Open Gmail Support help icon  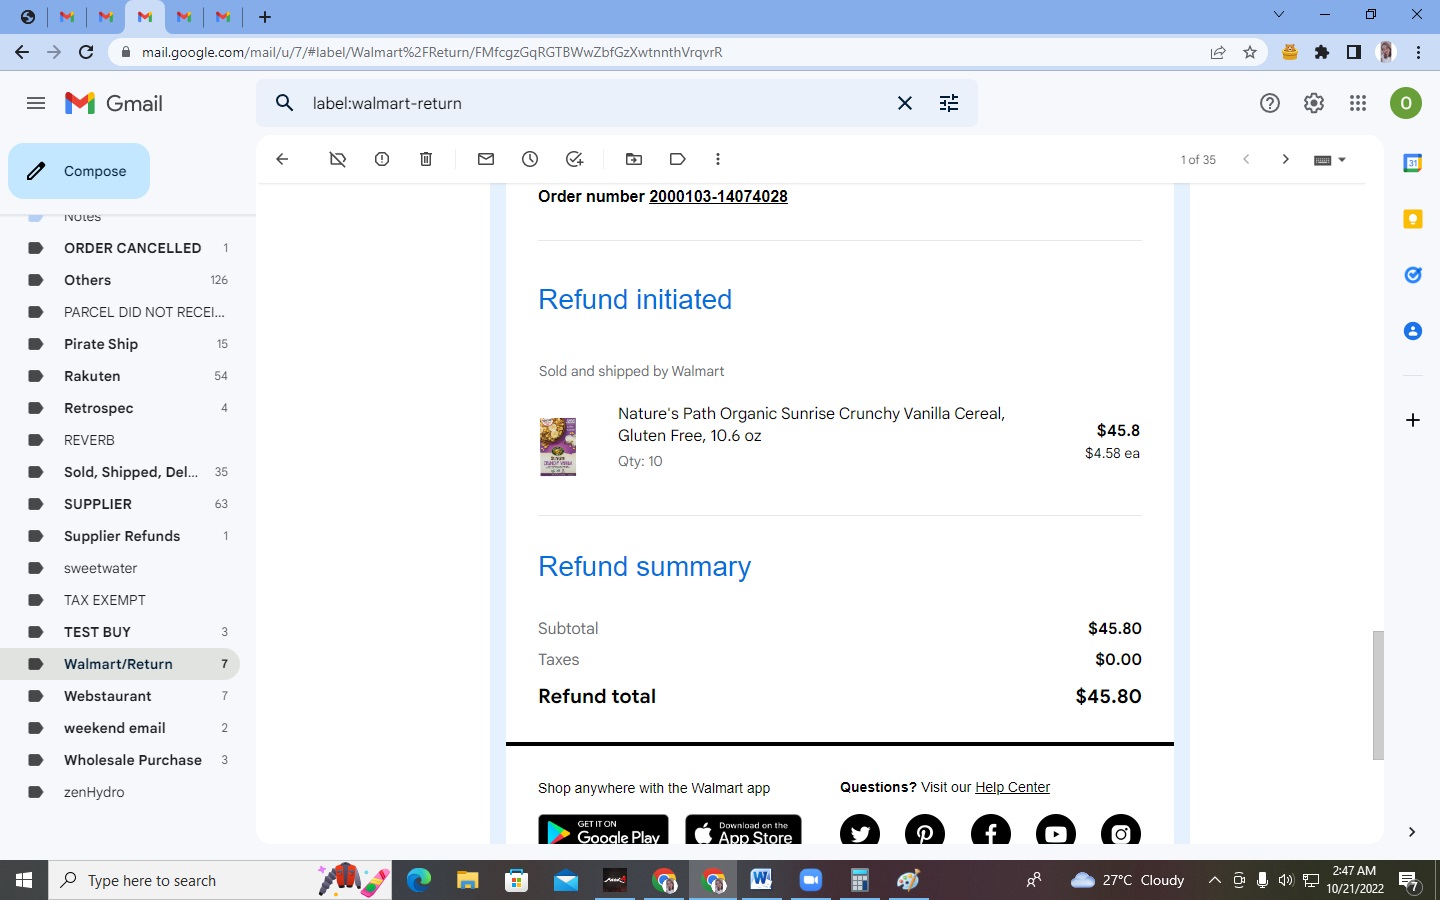[x=1270, y=103]
